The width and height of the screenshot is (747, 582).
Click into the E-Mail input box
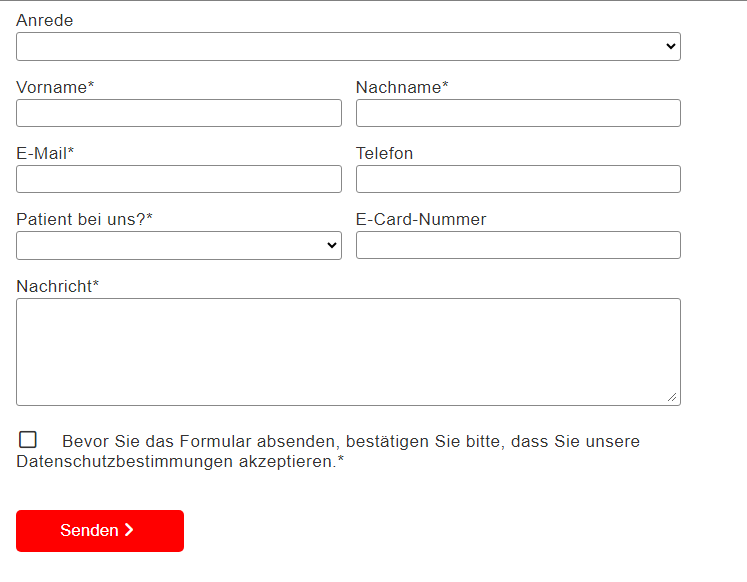[179, 179]
